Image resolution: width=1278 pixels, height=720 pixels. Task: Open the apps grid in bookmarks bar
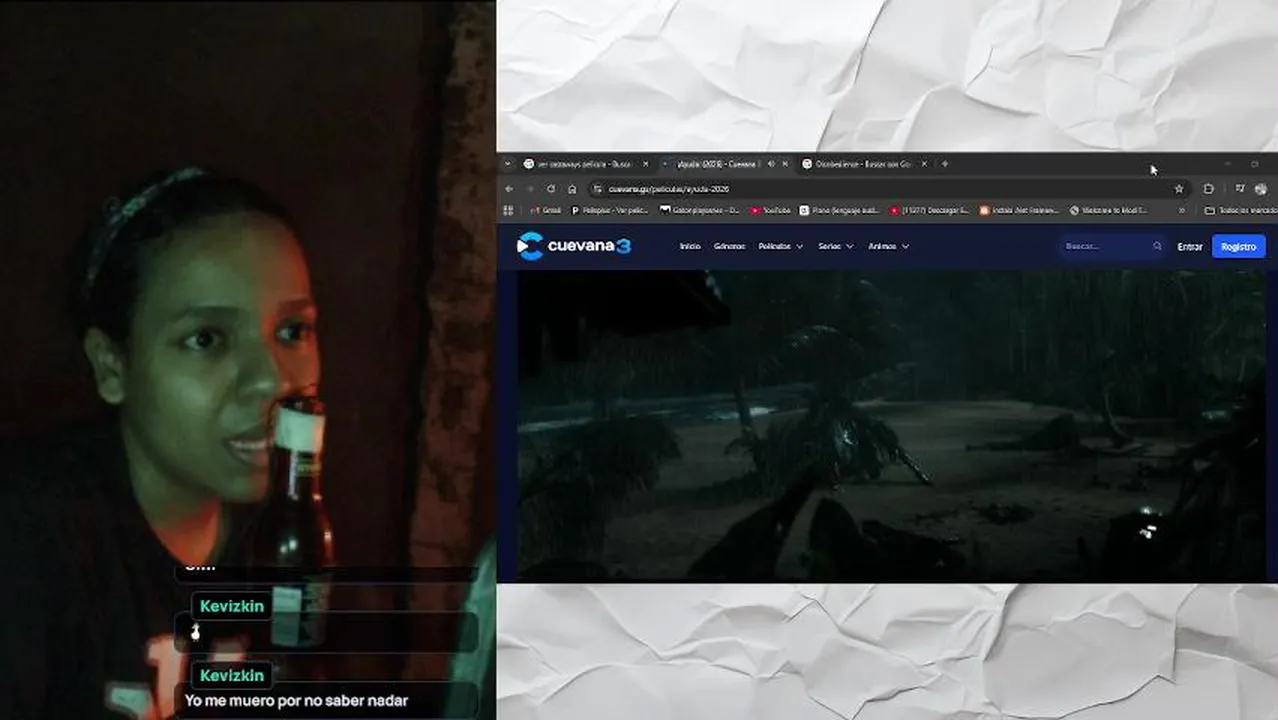(508, 211)
